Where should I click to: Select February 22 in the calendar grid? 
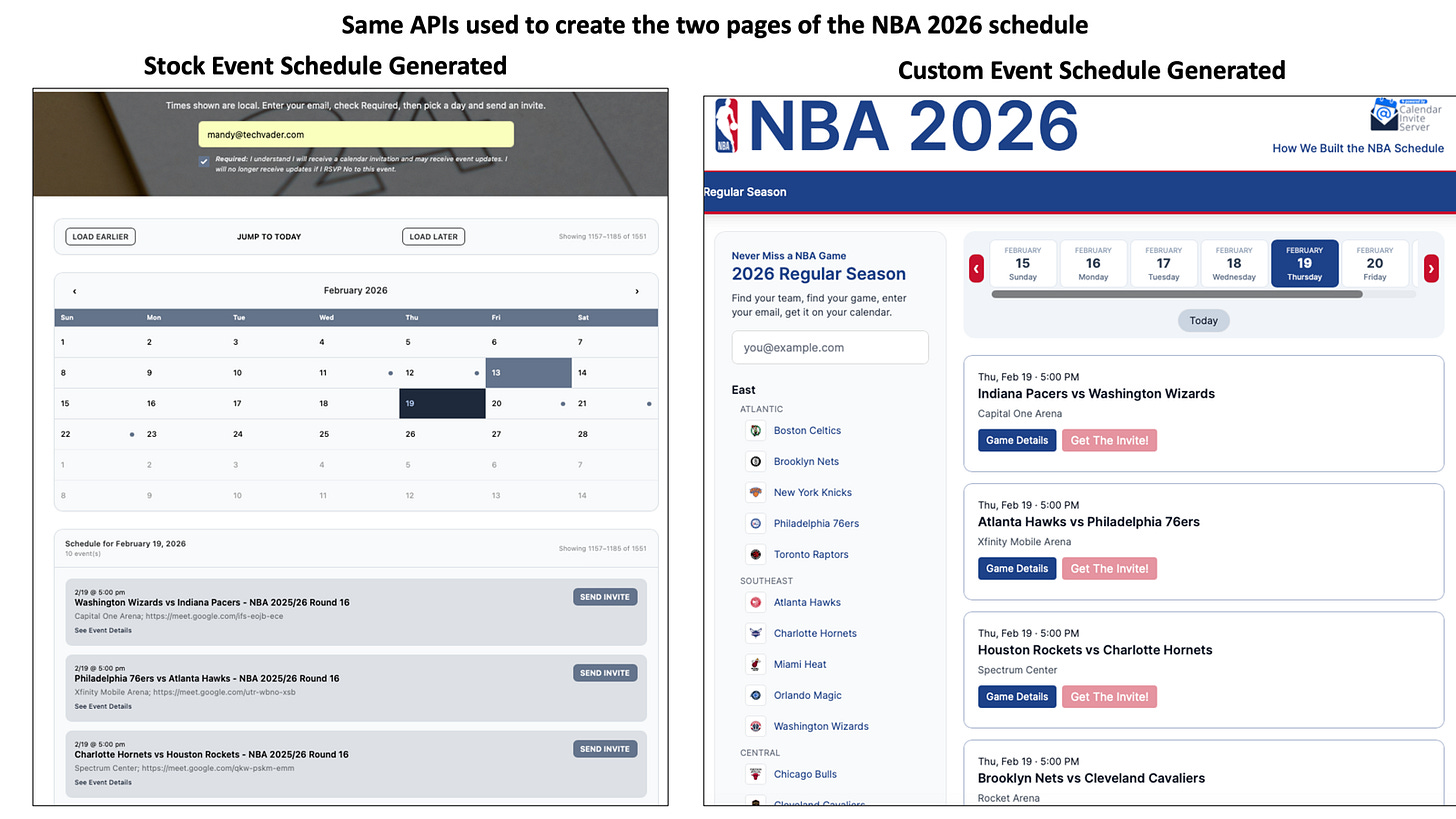(97, 435)
